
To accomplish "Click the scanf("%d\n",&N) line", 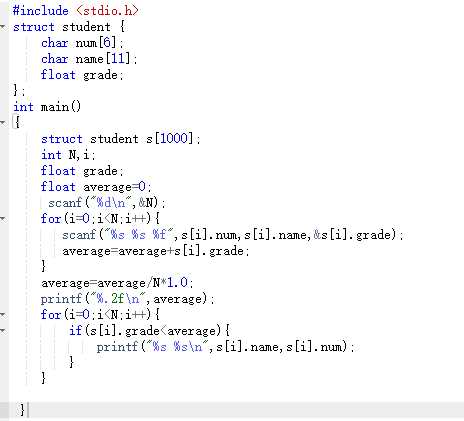I will 107,203.
